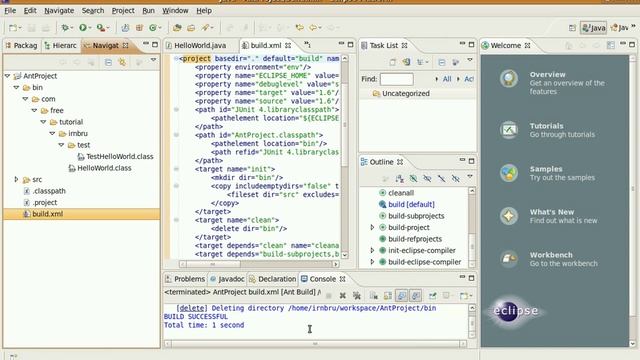This screenshot has width=640, height=360.
Task: Switch to the Hierarchy view tab
Action: [x=61, y=45]
